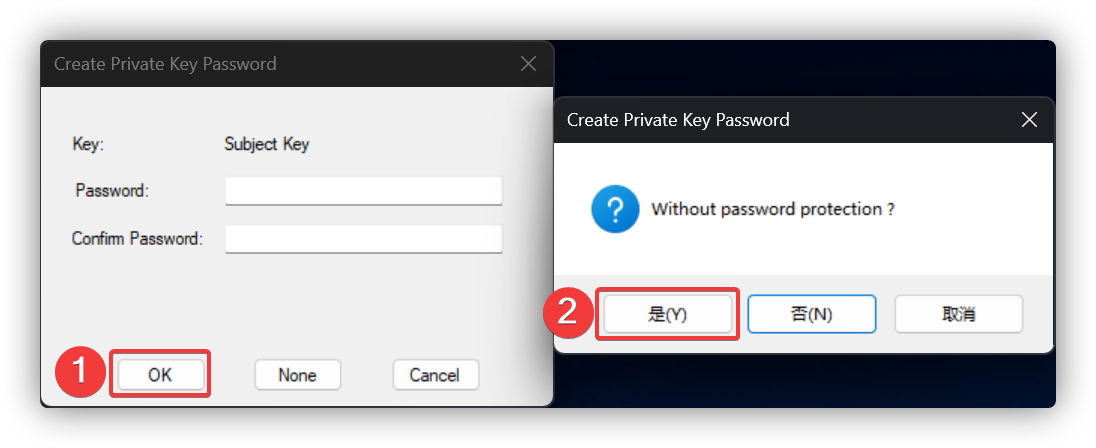Image resolution: width=1096 pixels, height=448 pixels.
Task: Click the 'Without password protection ?' message
Action: (x=772, y=210)
